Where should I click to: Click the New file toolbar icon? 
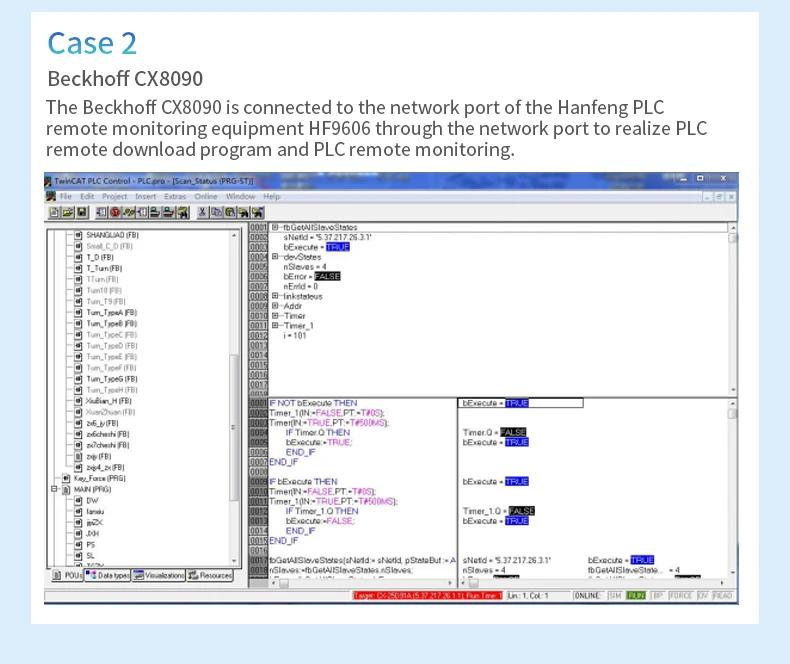[54, 212]
